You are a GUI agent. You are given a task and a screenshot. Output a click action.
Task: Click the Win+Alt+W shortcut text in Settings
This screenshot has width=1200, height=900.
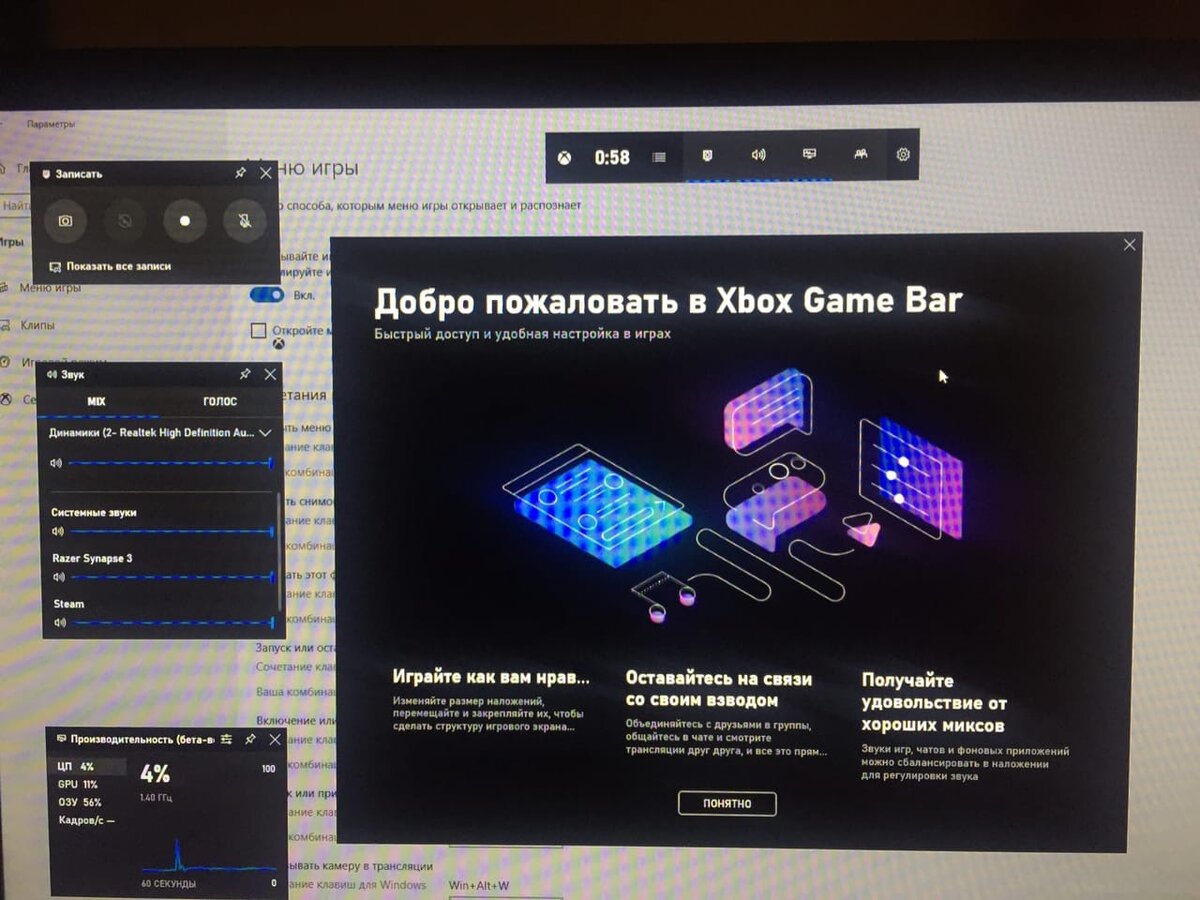(479, 885)
